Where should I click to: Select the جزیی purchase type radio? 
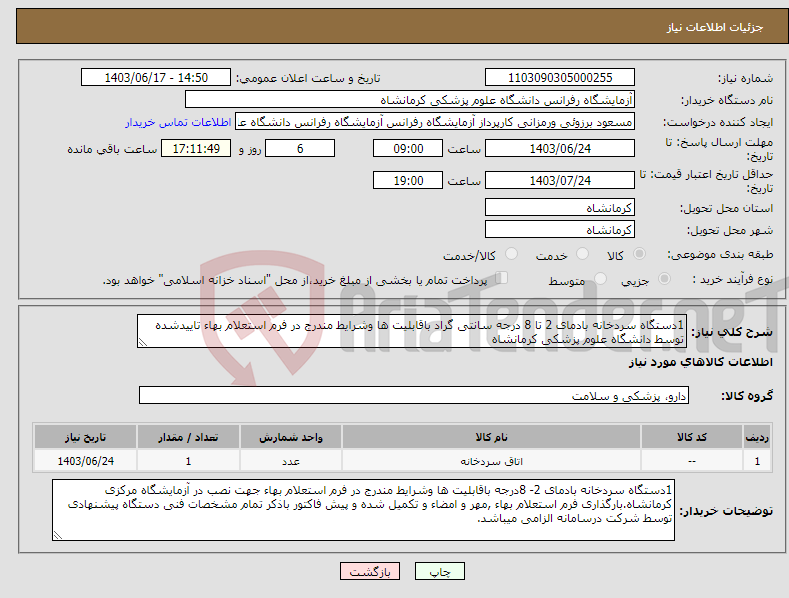(x=664, y=278)
